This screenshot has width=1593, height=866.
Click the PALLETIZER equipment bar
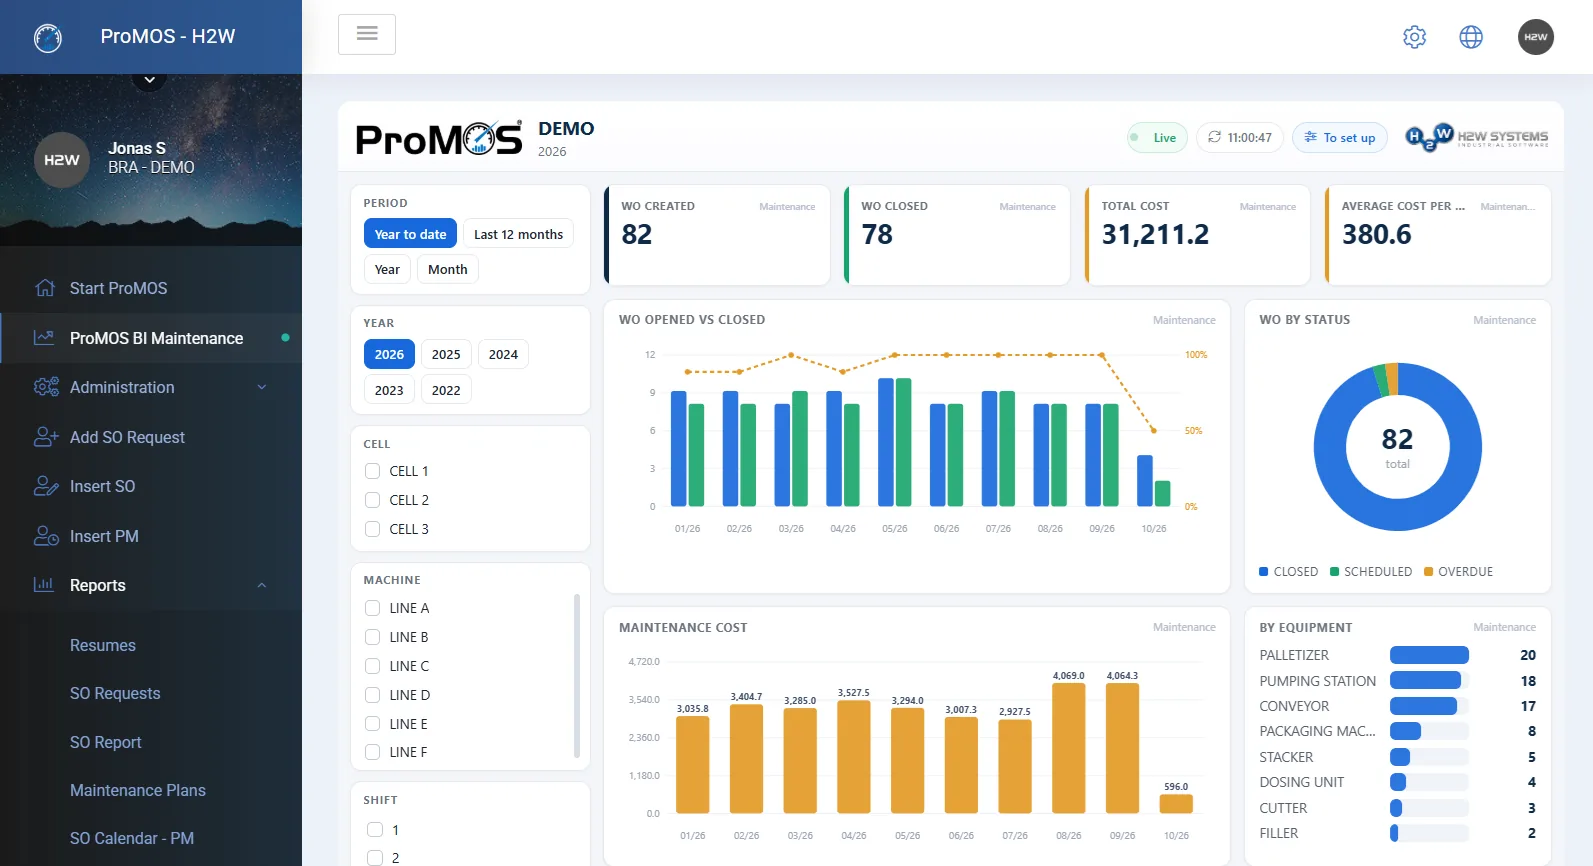pos(1429,655)
